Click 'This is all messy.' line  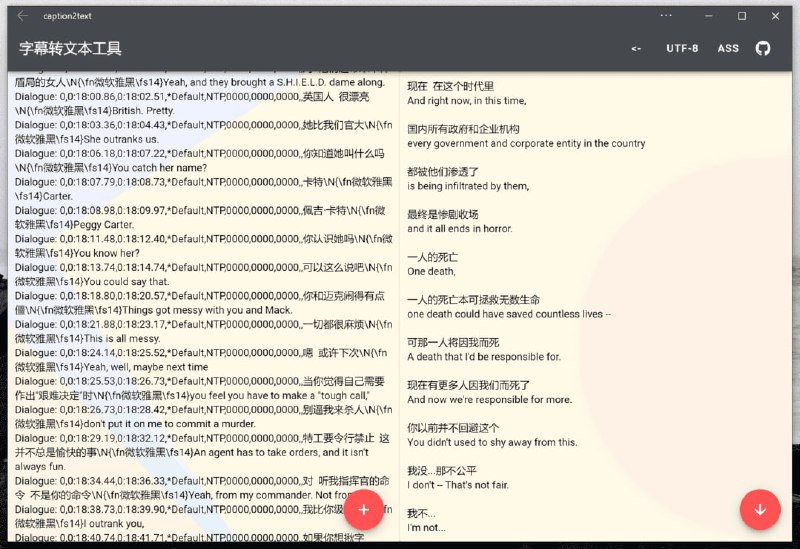(x=122, y=339)
